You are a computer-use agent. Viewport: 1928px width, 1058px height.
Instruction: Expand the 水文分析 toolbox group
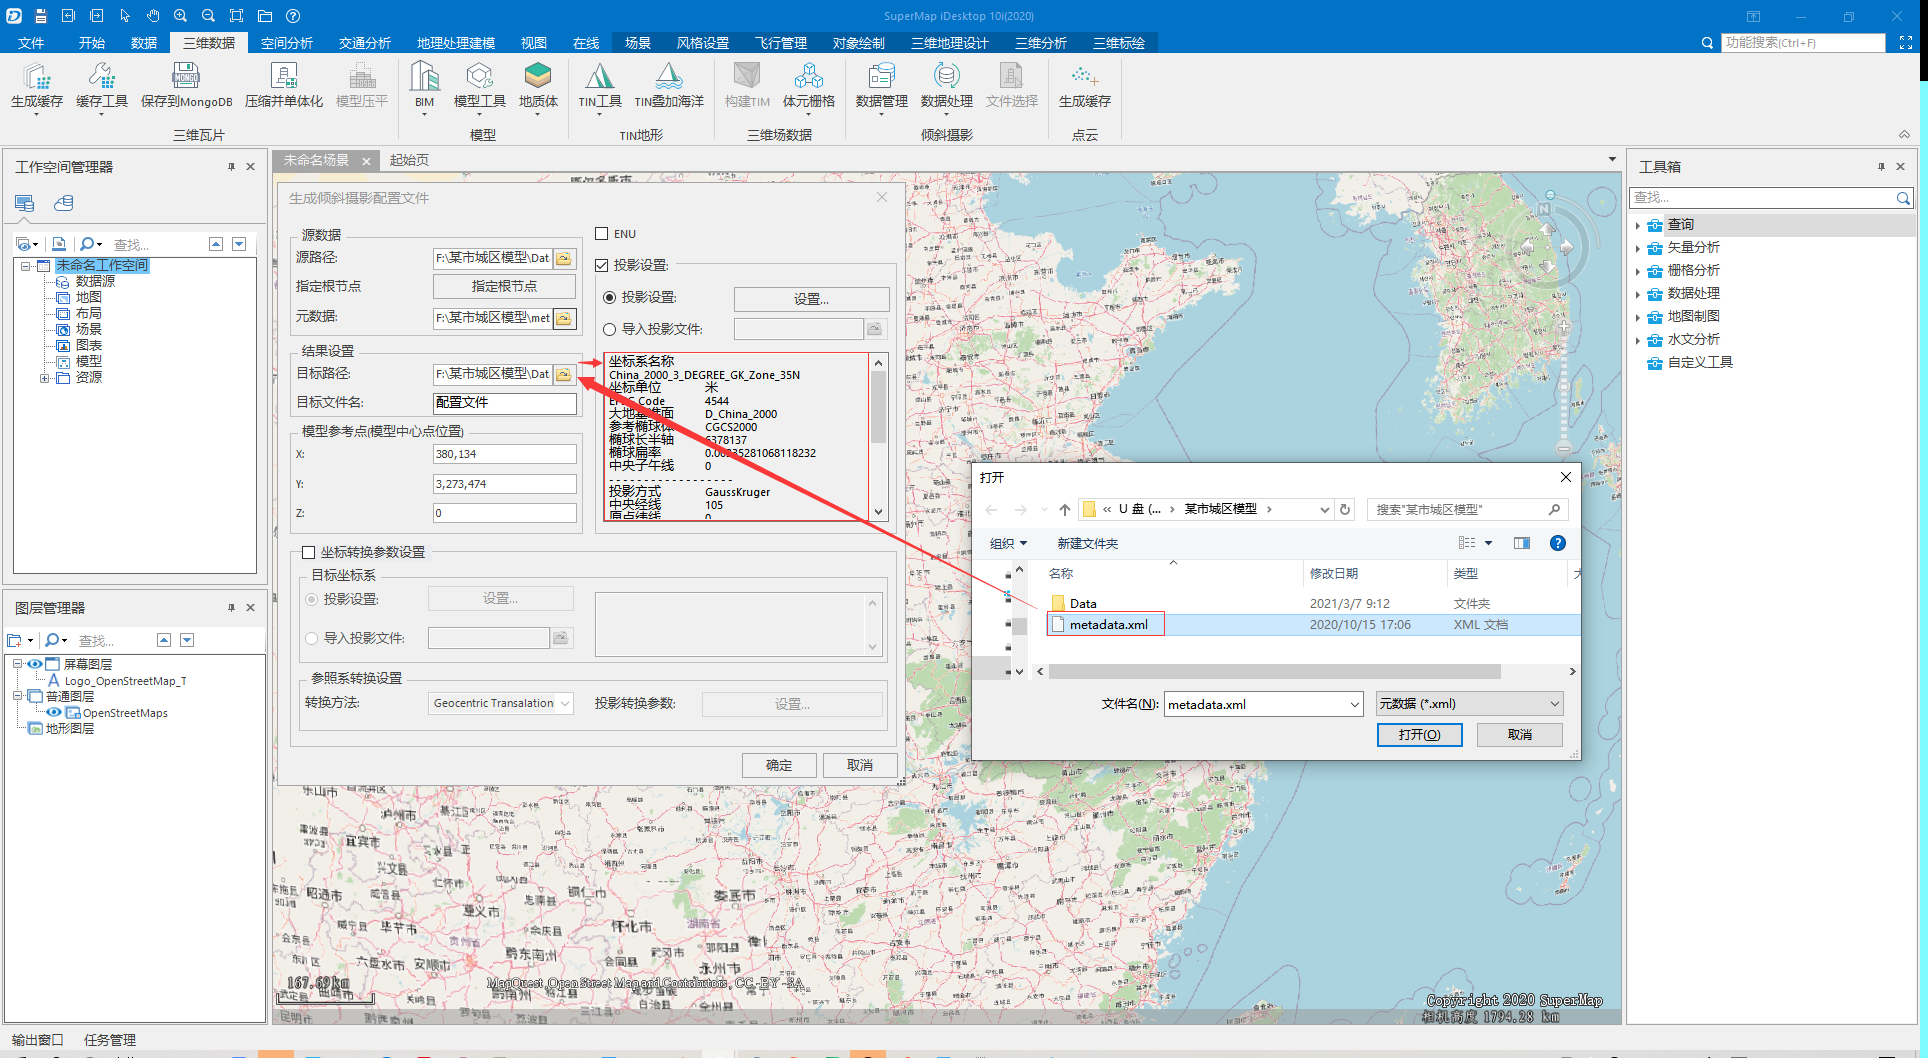[1637, 340]
